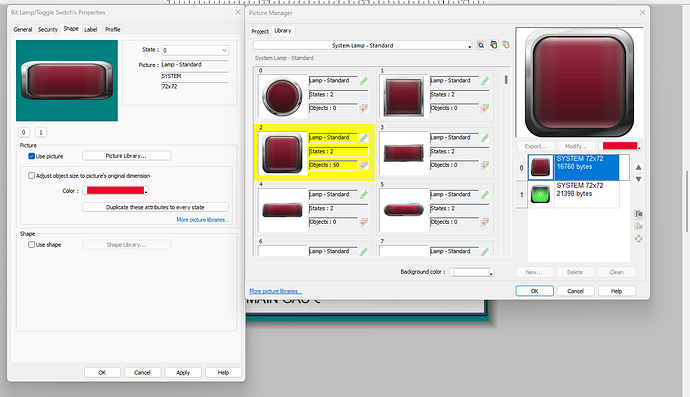Click the Picture name field Lamp - Standard
690x397 pixels.
[195, 65]
